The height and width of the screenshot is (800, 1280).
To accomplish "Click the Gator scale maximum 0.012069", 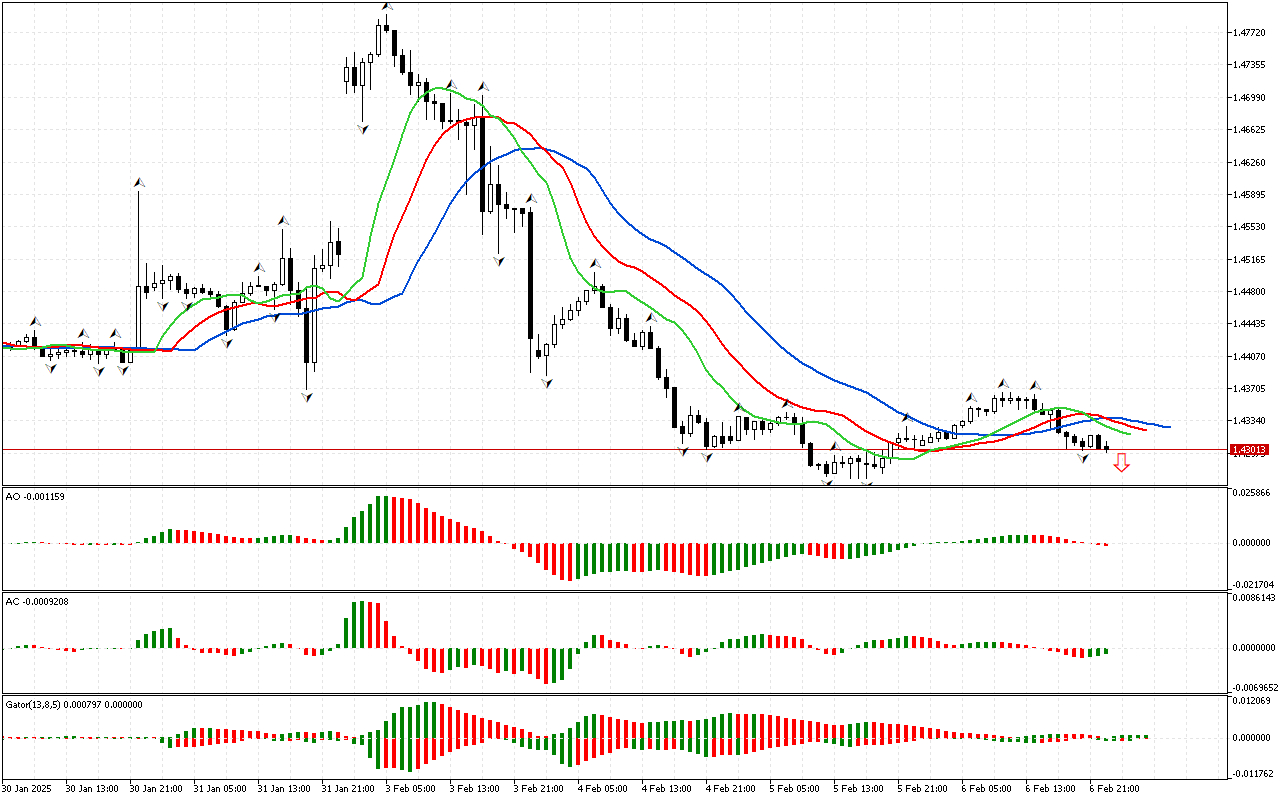I will tap(1251, 701).
